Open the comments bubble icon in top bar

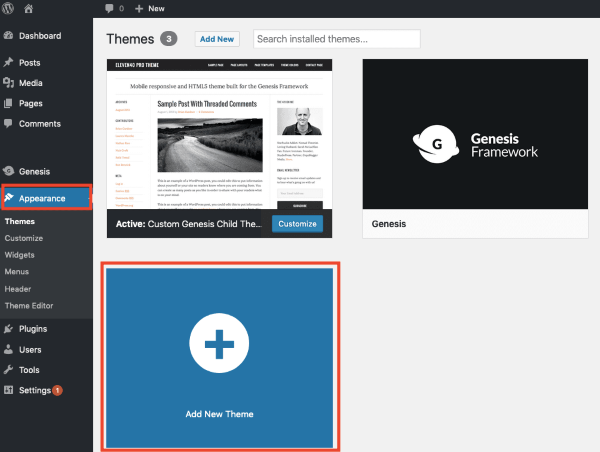click(x=111, y=8)
